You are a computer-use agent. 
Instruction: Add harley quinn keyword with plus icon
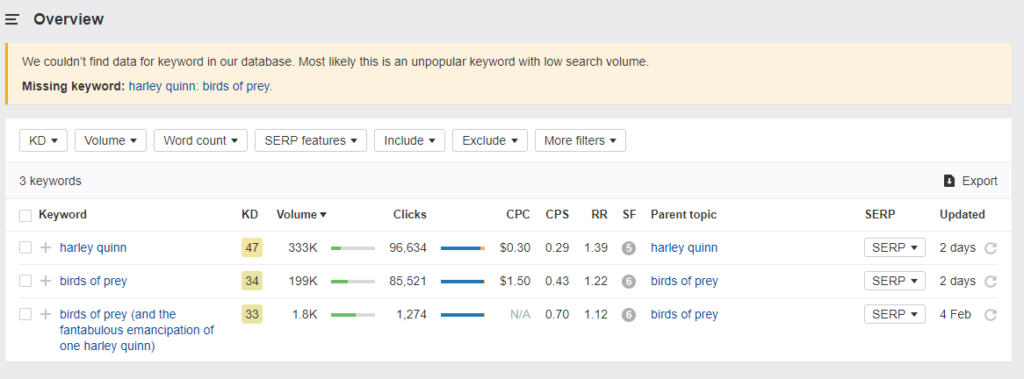tap(46, 248)
